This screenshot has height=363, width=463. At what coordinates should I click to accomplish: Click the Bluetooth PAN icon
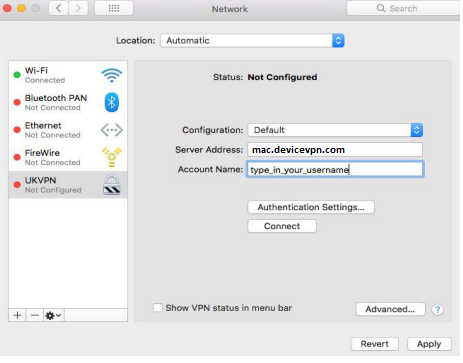[112, 102]
